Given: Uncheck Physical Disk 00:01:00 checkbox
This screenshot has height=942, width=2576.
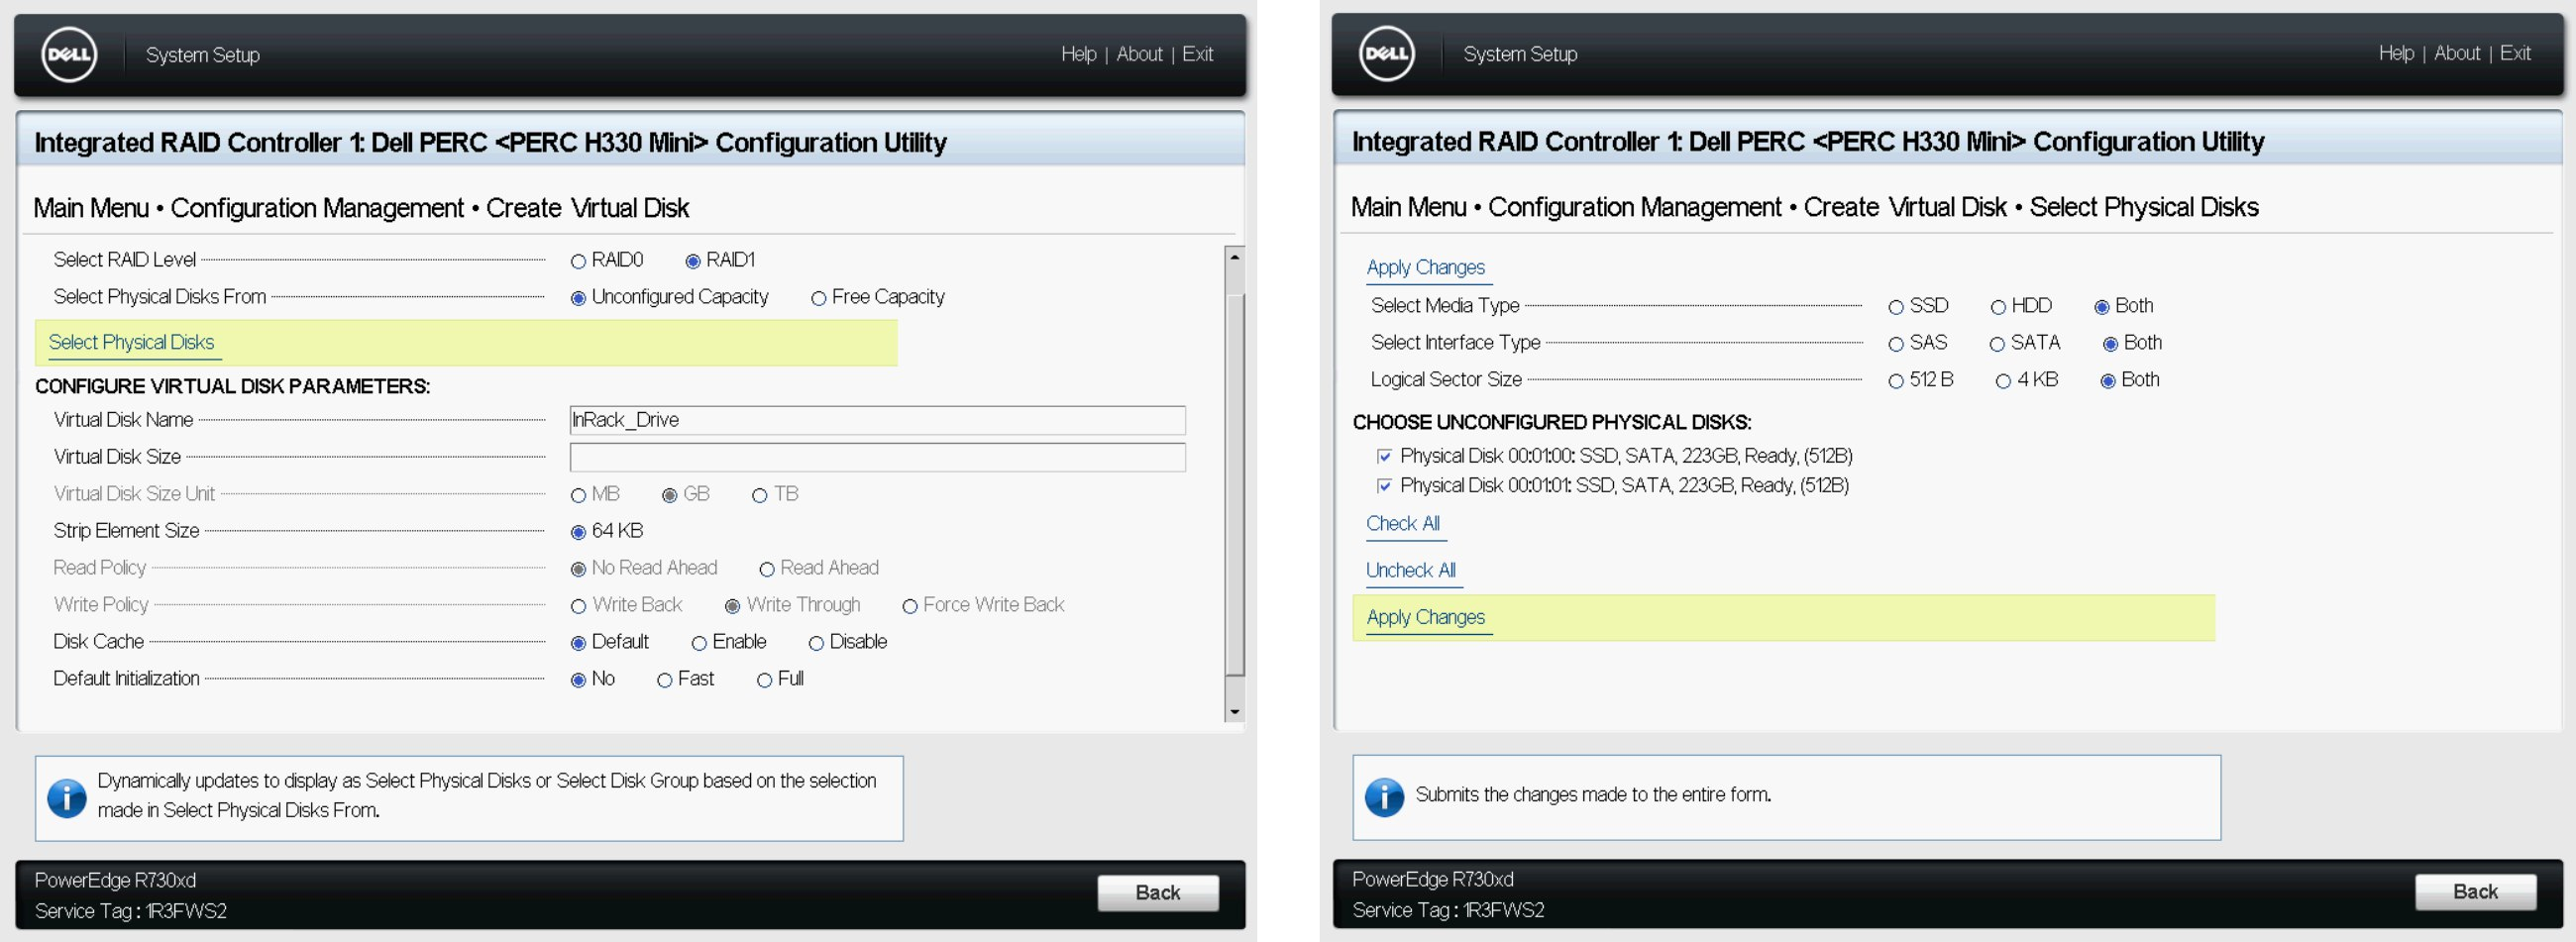Looking at the screenshot, I should [1384, 457].
